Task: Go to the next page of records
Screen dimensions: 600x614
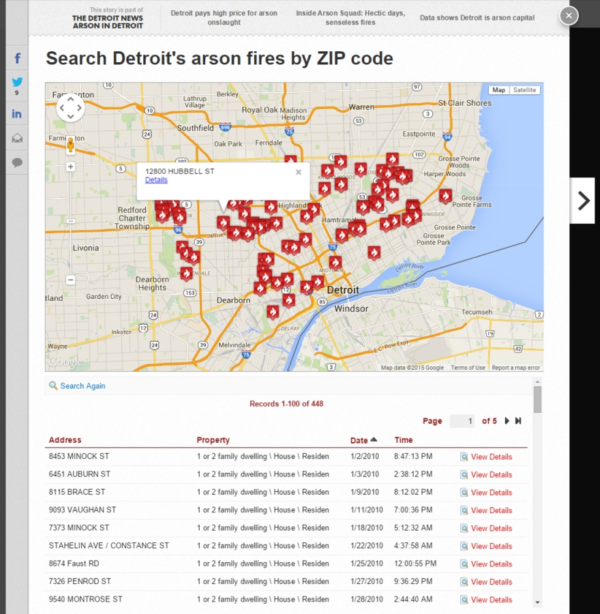Action: click(x=507, y=421)
